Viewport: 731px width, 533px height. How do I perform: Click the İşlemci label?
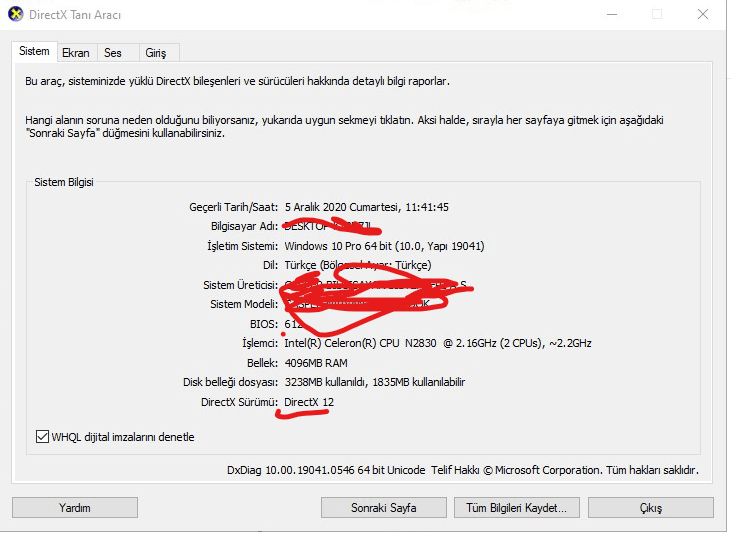[260, 343]
